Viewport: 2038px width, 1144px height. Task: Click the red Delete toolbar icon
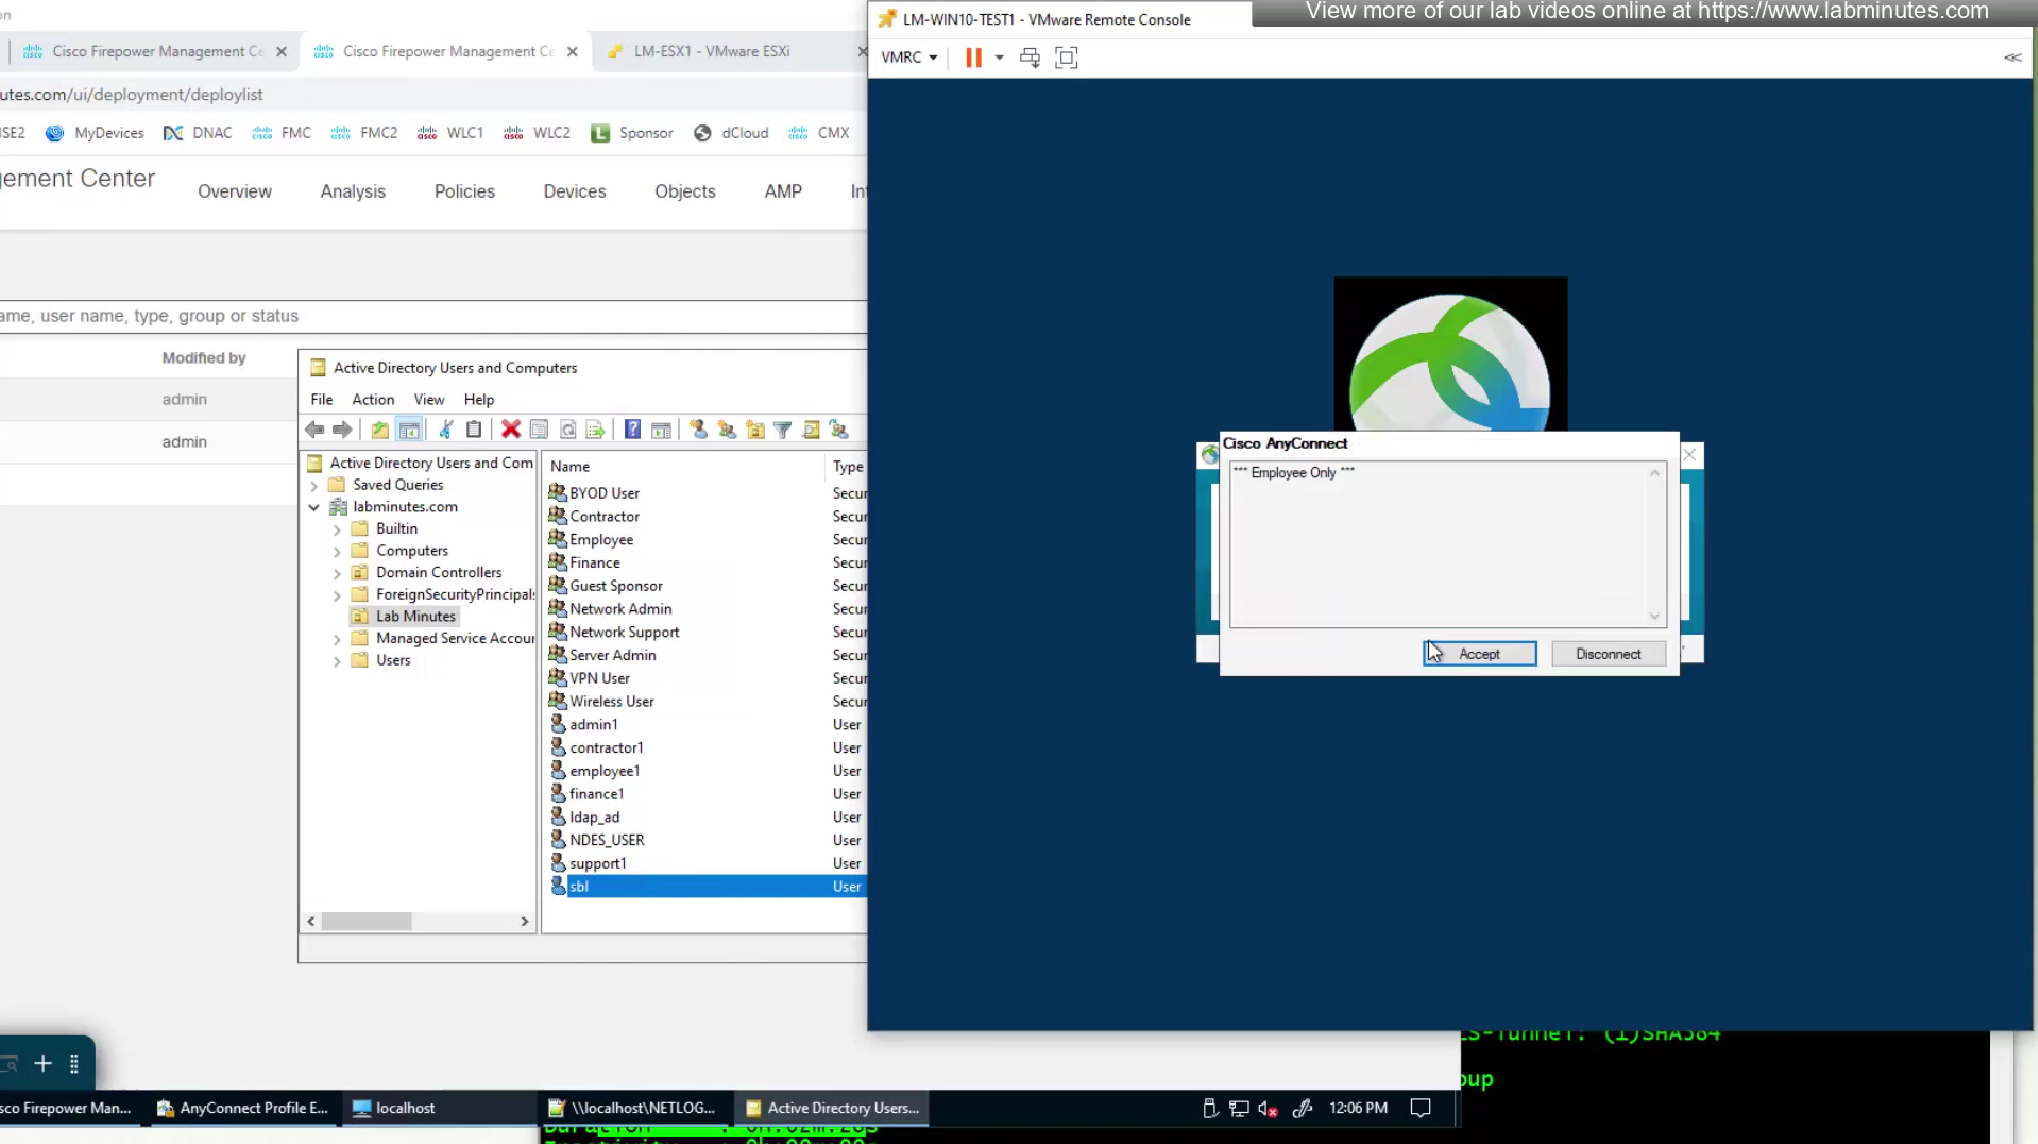511,430
